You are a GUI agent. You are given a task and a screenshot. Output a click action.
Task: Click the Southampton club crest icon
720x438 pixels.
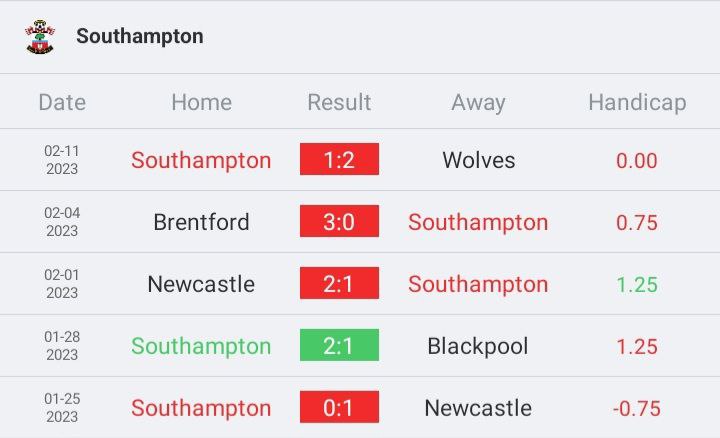[40, 37]
